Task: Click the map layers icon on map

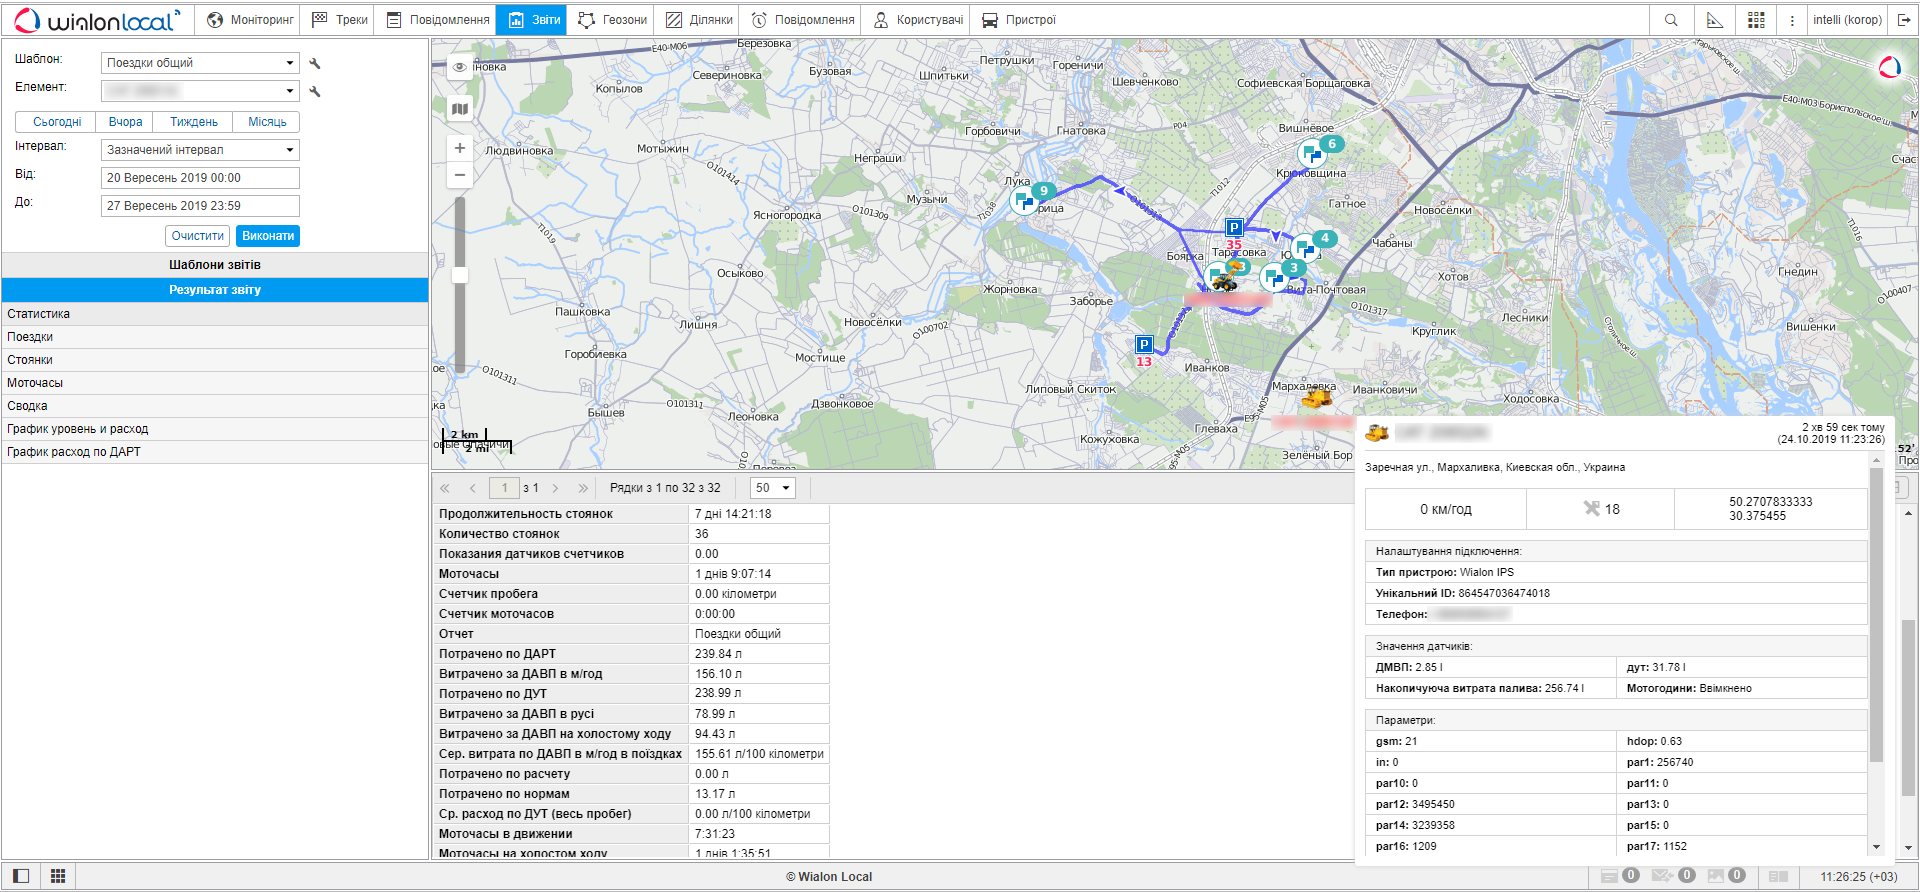Action: pyautogui.click(x=460, y=109)
